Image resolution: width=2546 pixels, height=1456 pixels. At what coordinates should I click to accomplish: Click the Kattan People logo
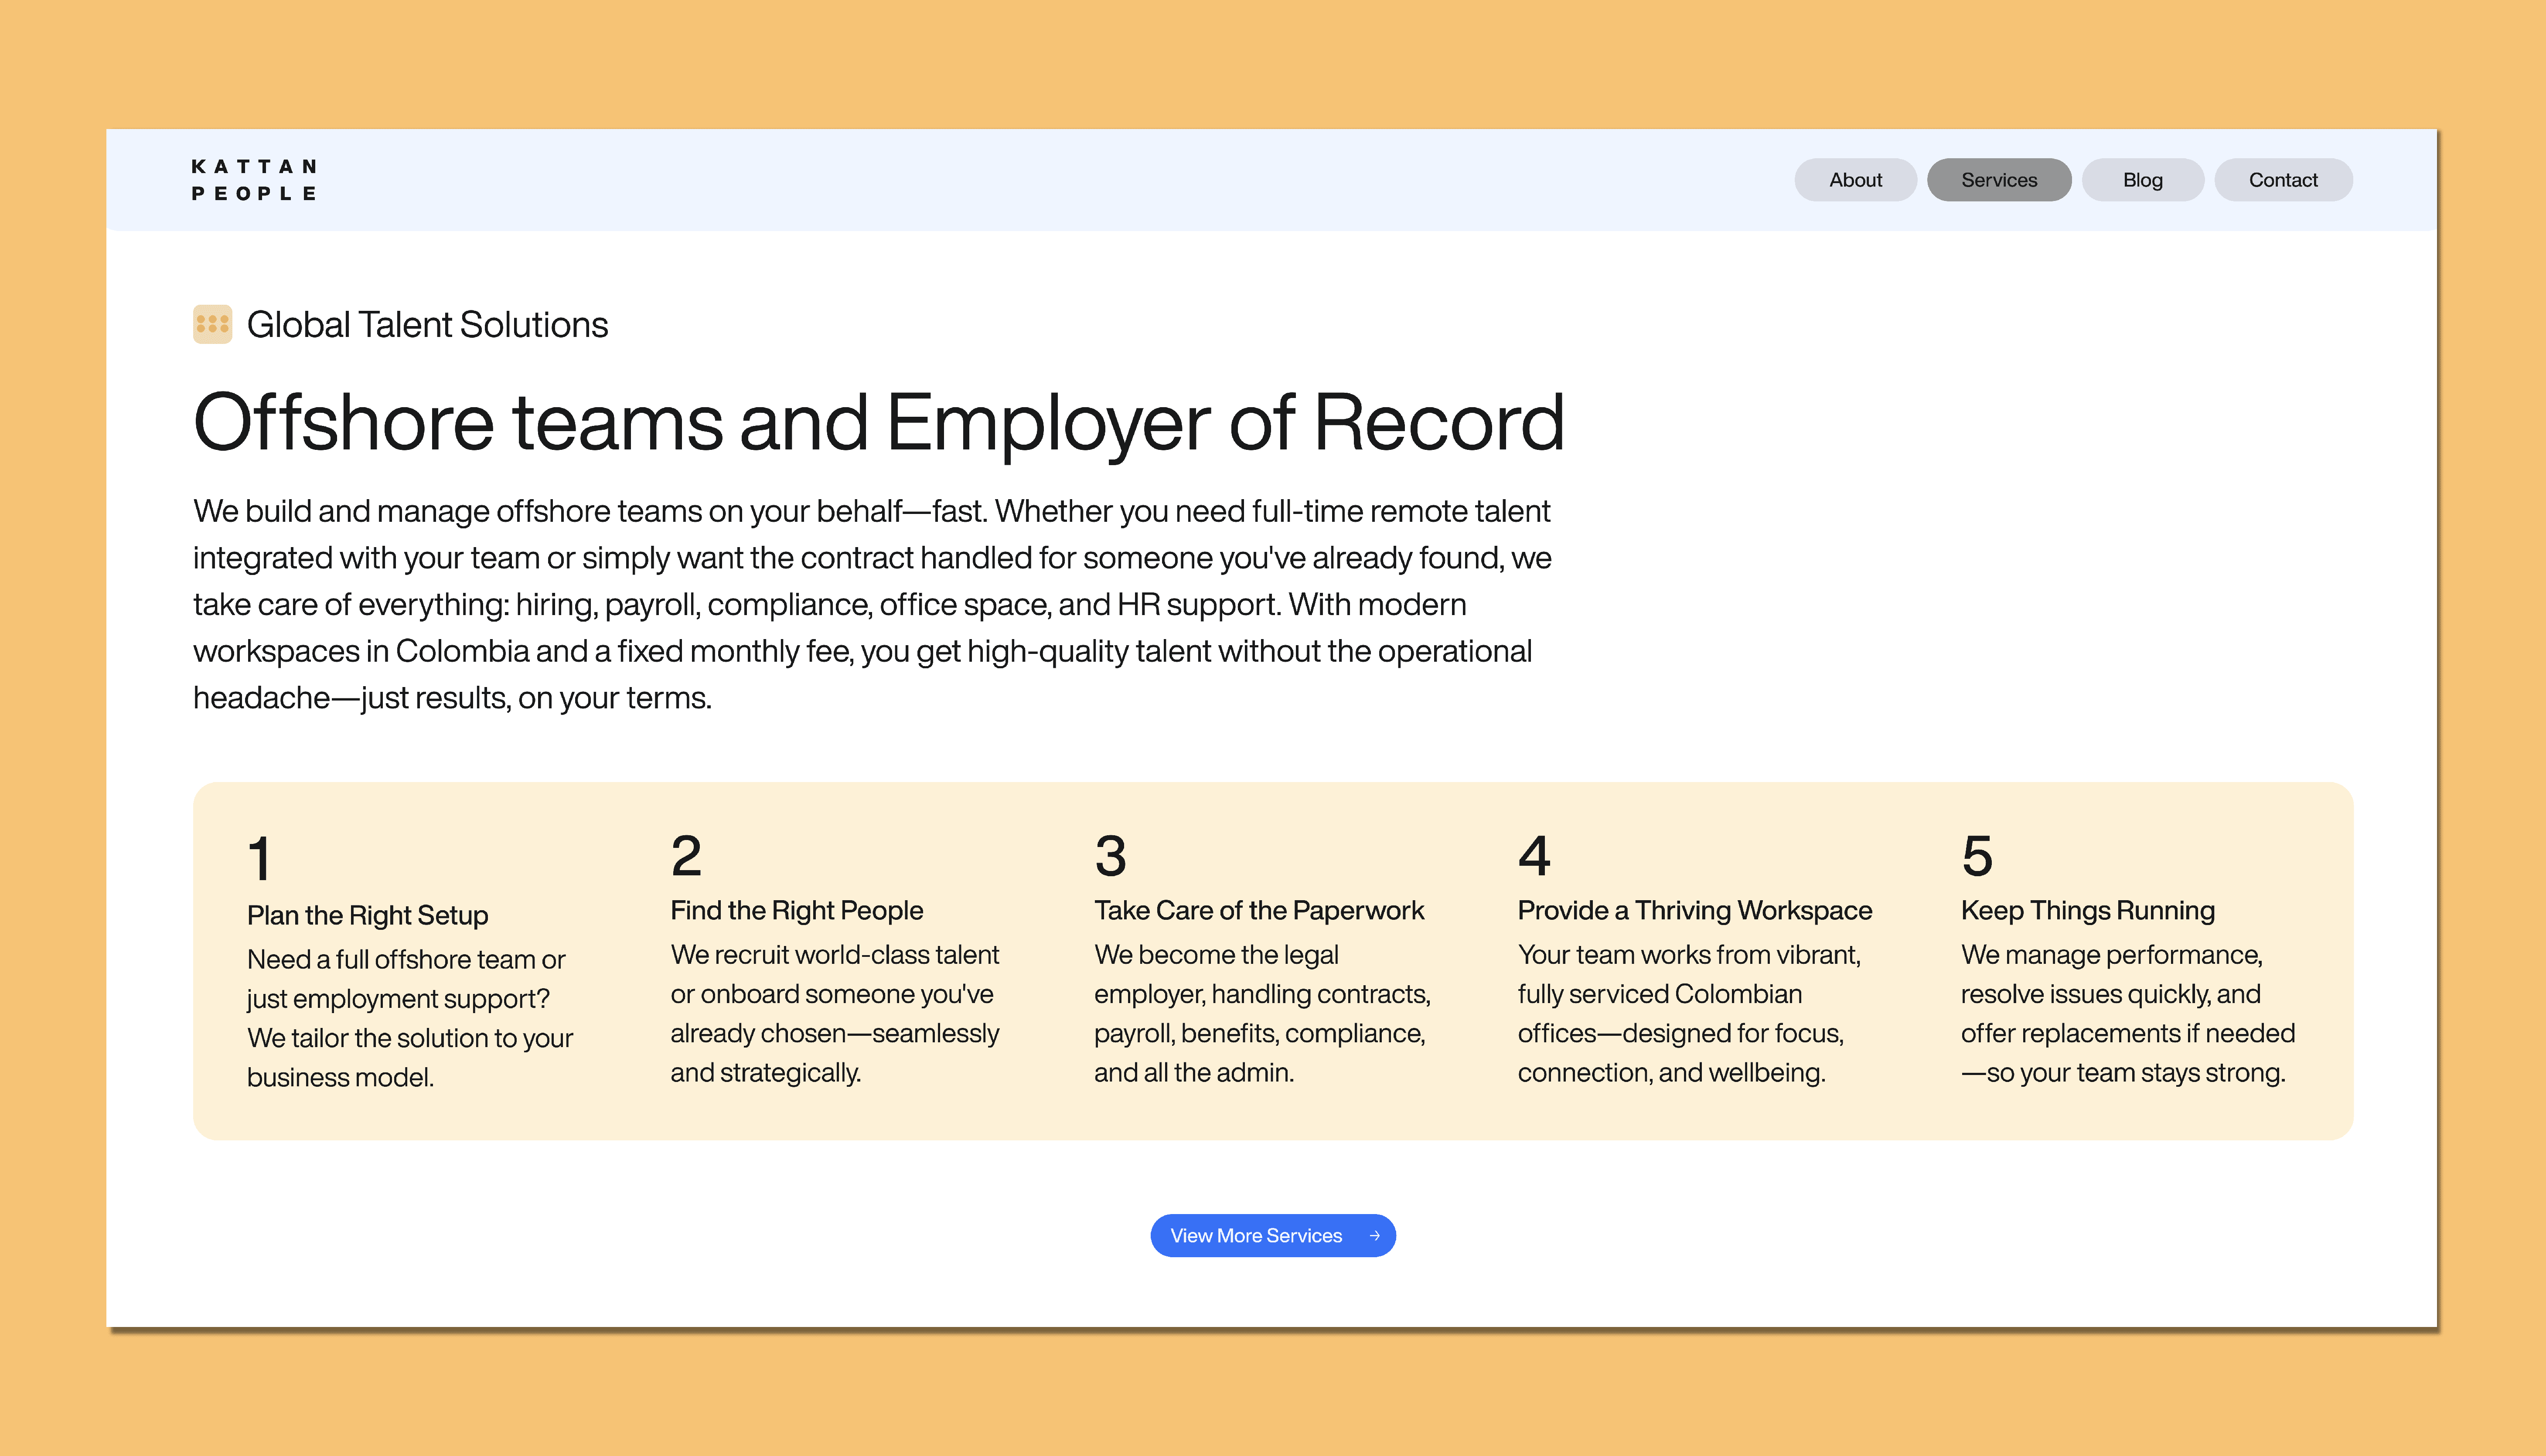coord(254,180)
